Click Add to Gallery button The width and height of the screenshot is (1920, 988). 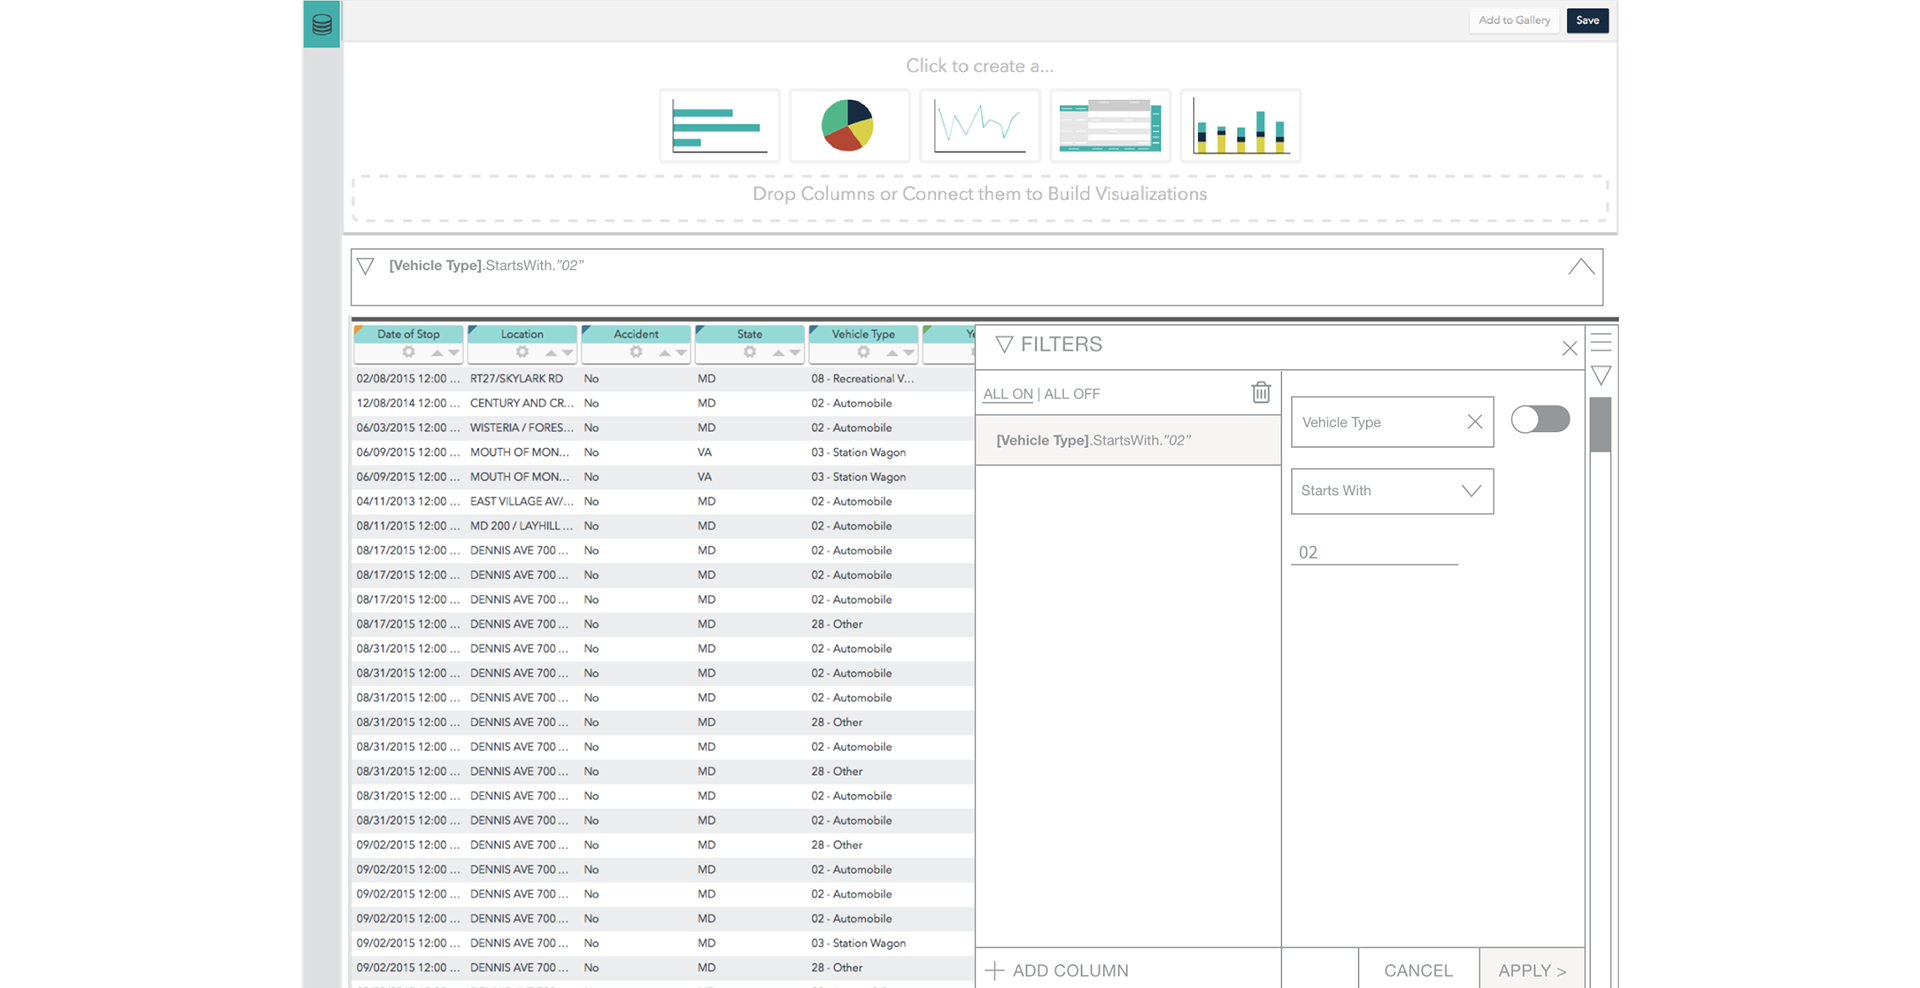[x=1514, y=20]
